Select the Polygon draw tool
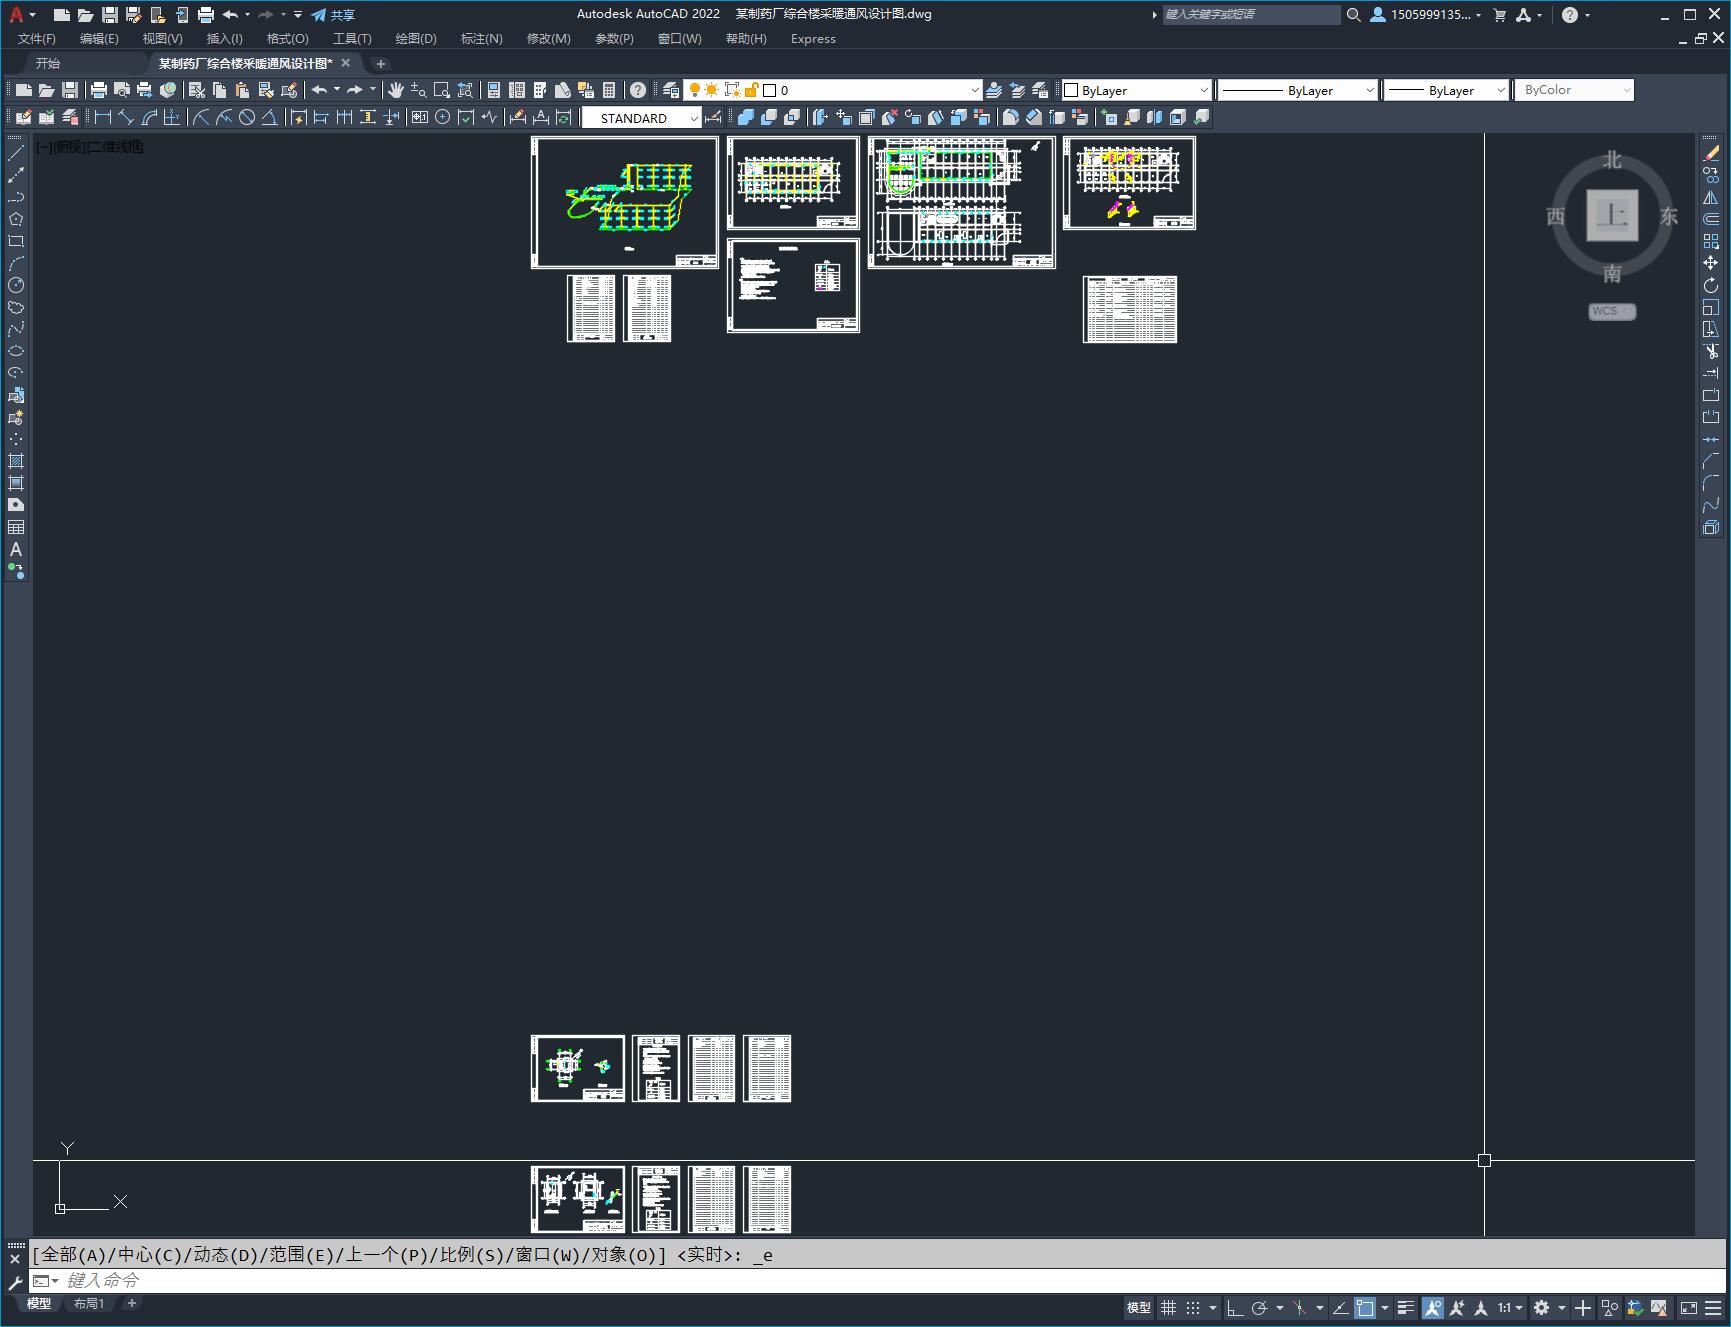The image size is (1731, 1327). [x=16, y=219]
